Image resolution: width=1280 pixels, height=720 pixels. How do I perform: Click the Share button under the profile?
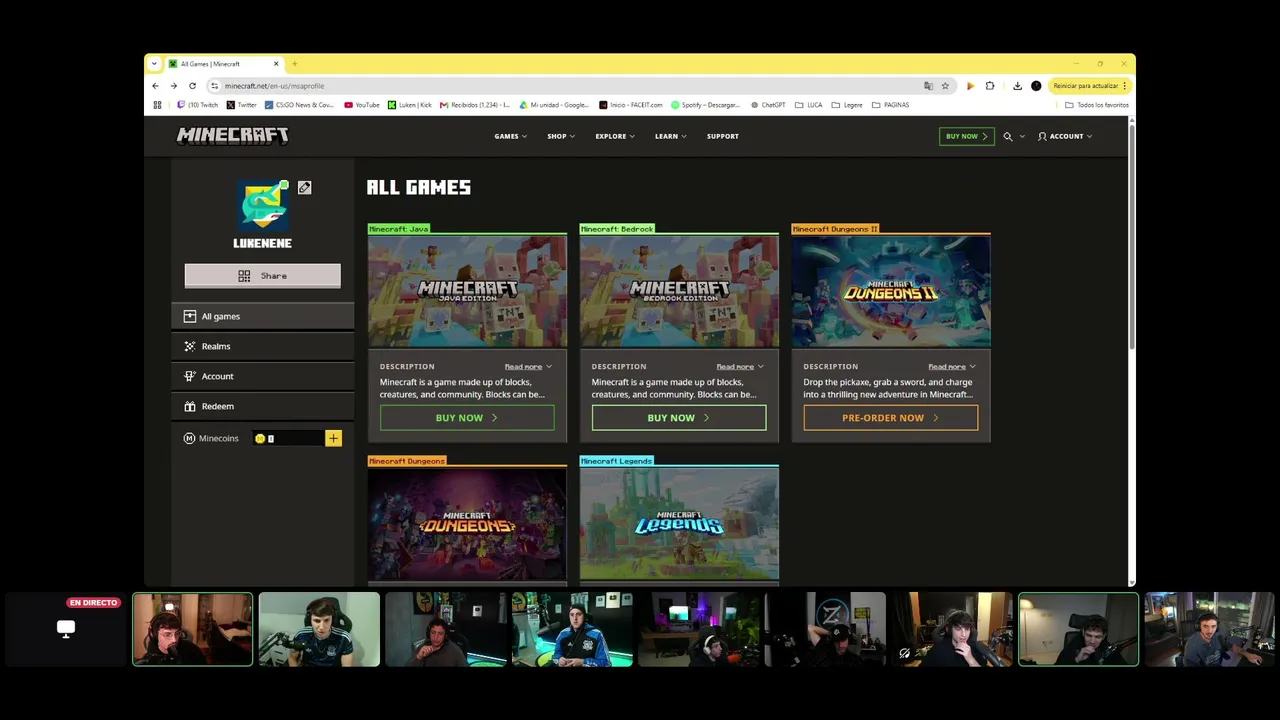(x=263, y=276)
